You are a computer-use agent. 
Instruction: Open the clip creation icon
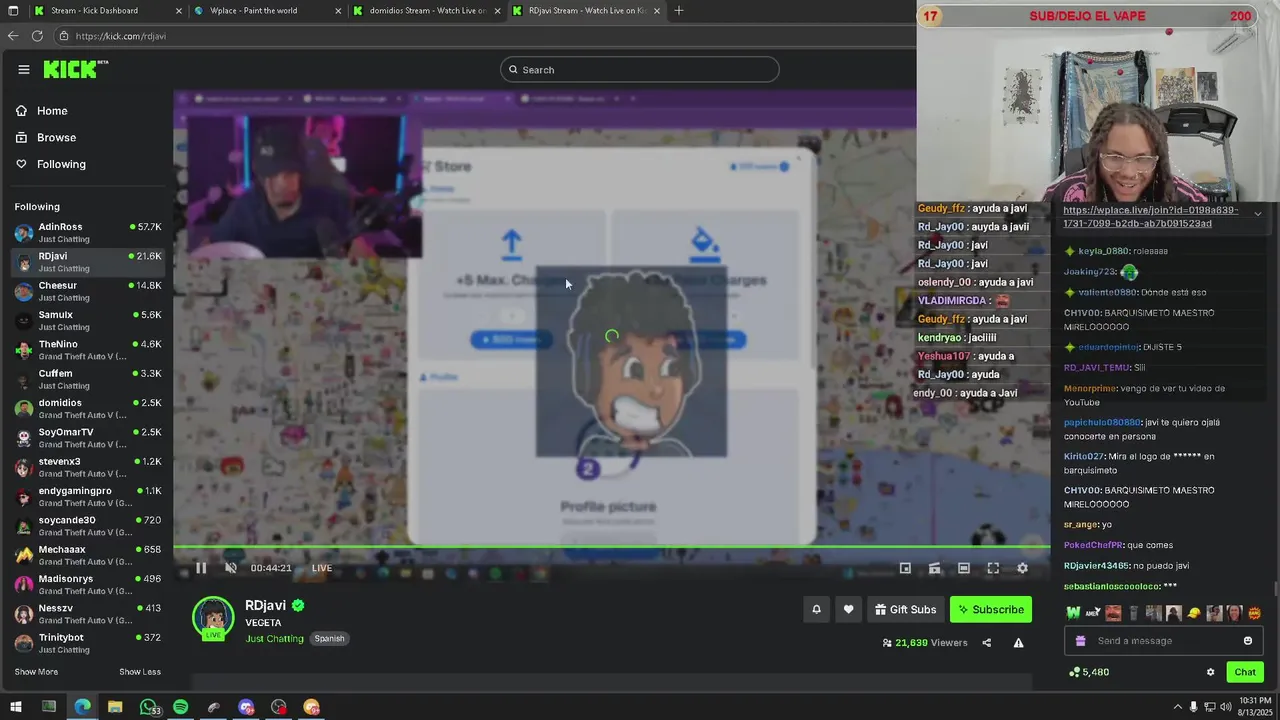point(934,568)
